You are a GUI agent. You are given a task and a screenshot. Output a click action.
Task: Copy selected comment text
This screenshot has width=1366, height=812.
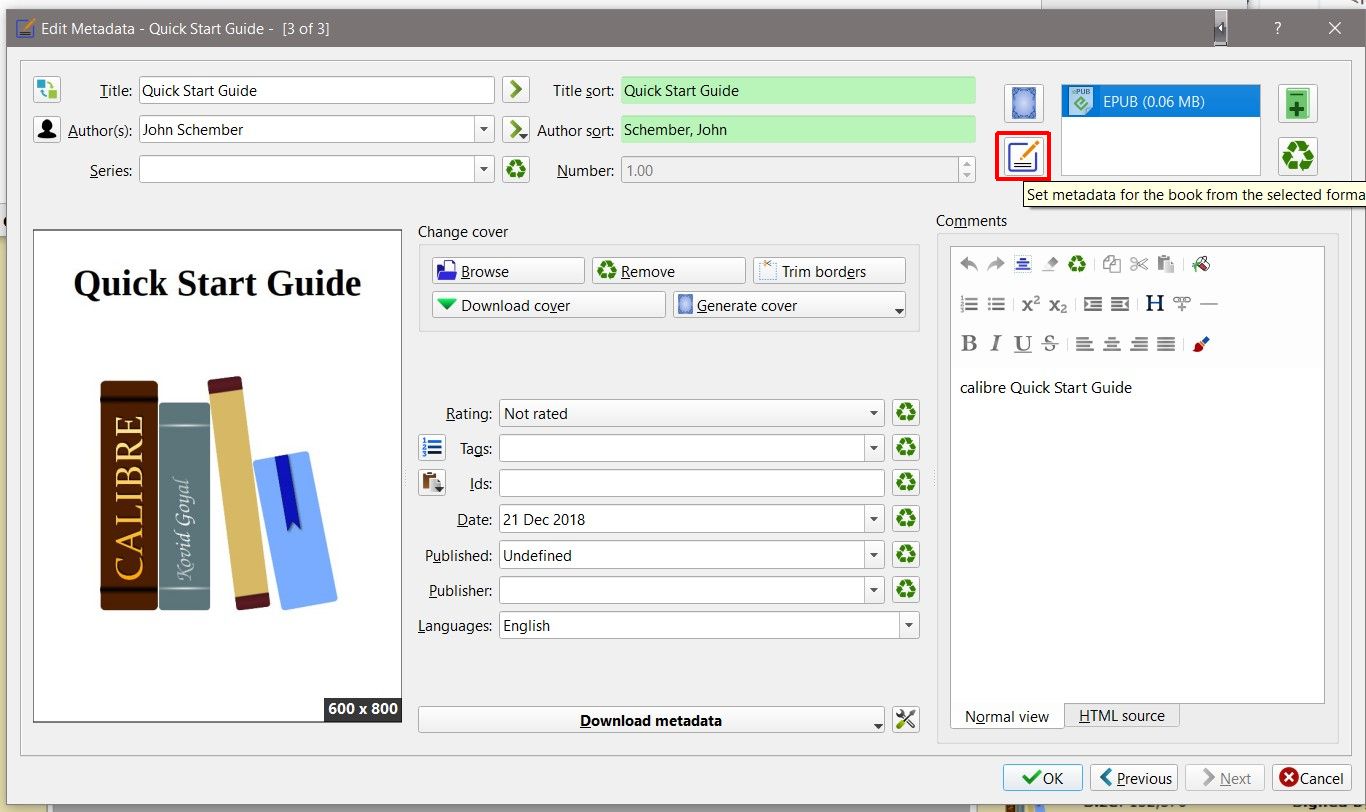[1112, 264]
